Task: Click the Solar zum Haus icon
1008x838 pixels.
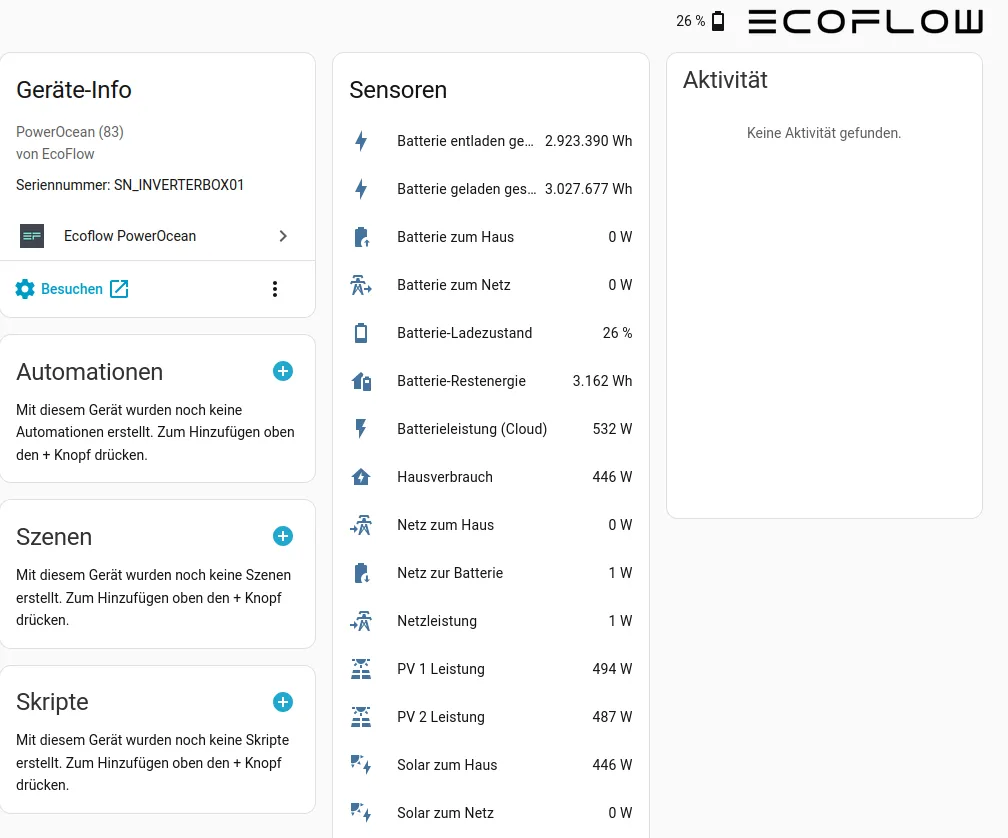Action: tap(361, 765)
